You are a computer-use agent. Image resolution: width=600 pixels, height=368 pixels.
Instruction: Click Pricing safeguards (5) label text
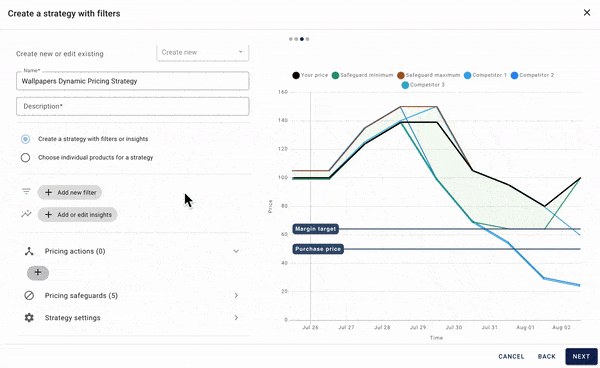tap(81, 295)
